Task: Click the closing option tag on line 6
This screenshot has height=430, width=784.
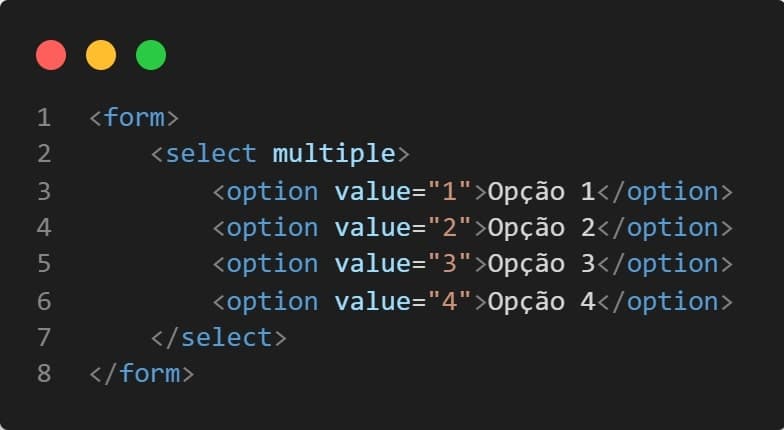Action: click(665, 302)
